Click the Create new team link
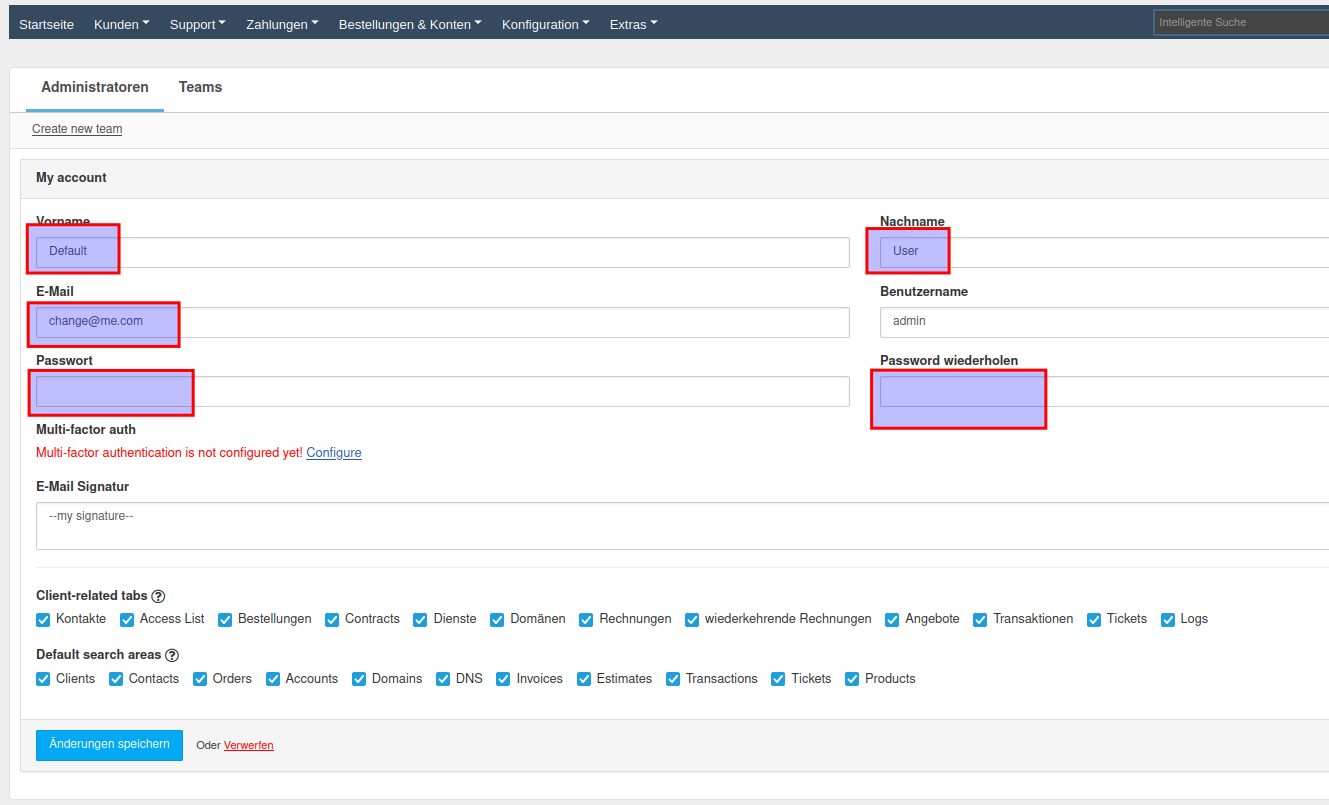 pos(77,129)
